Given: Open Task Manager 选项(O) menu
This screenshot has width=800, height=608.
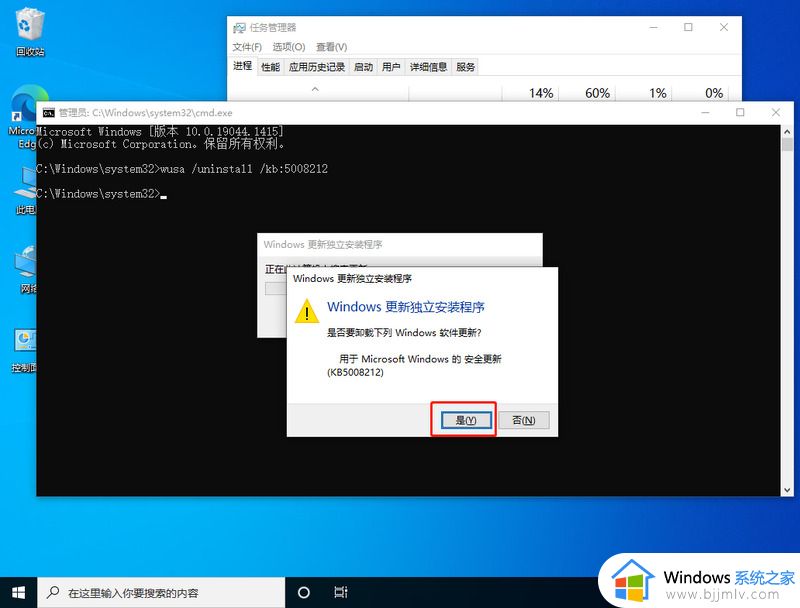Looking at the screenshot, I should coord(288,47).
